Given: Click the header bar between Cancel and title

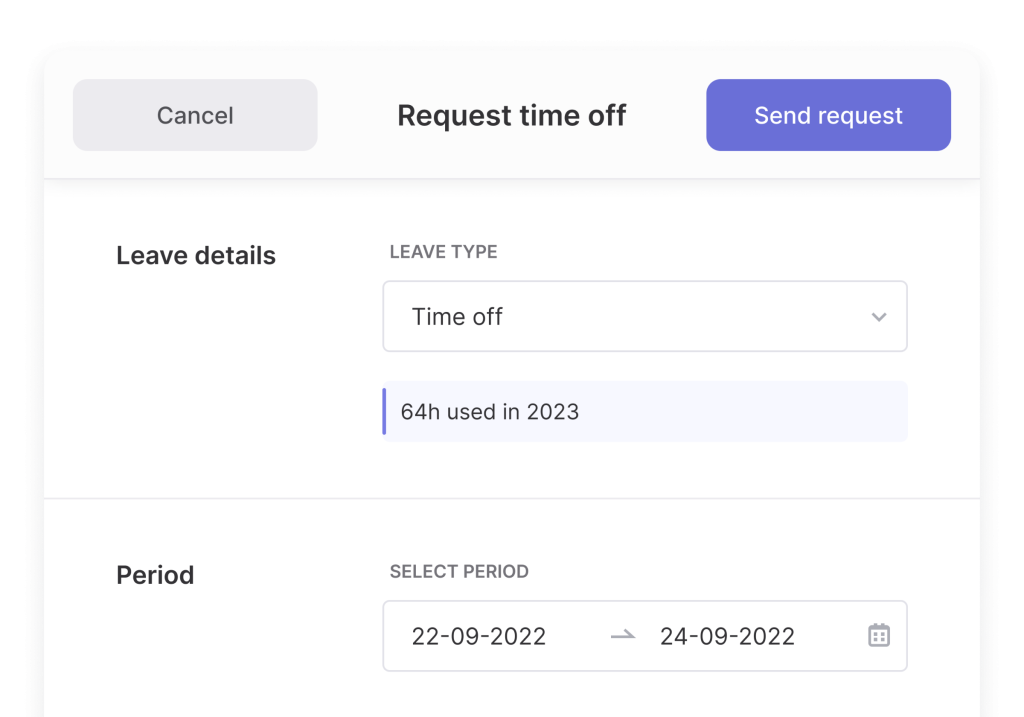Looking at the screenshot, I should (x=356, y=116).
